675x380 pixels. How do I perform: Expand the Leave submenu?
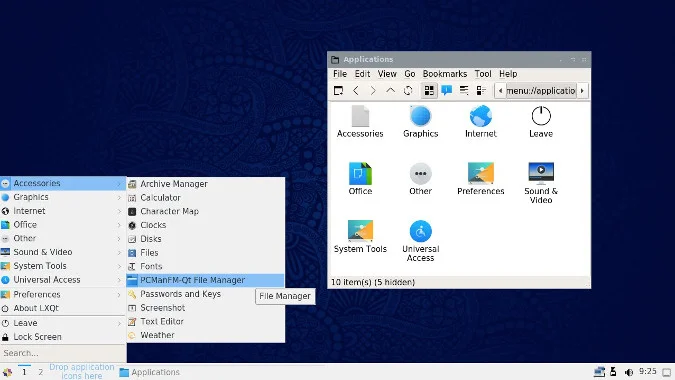[x=62, y=323]
